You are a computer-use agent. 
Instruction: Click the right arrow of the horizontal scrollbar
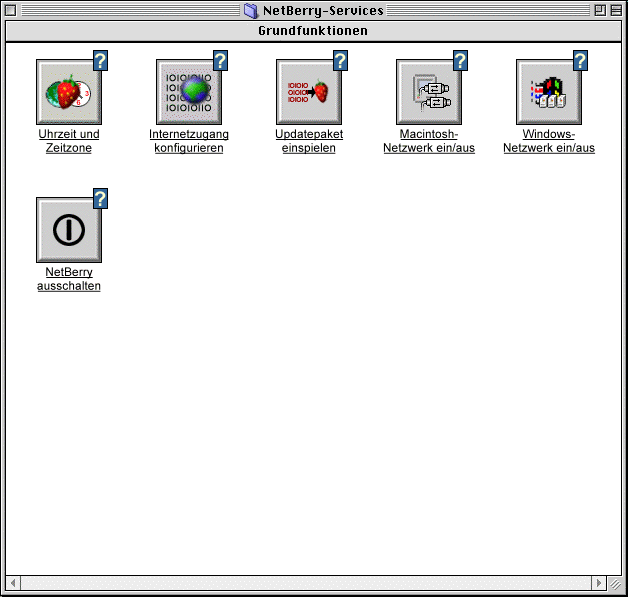pos(599,583)
